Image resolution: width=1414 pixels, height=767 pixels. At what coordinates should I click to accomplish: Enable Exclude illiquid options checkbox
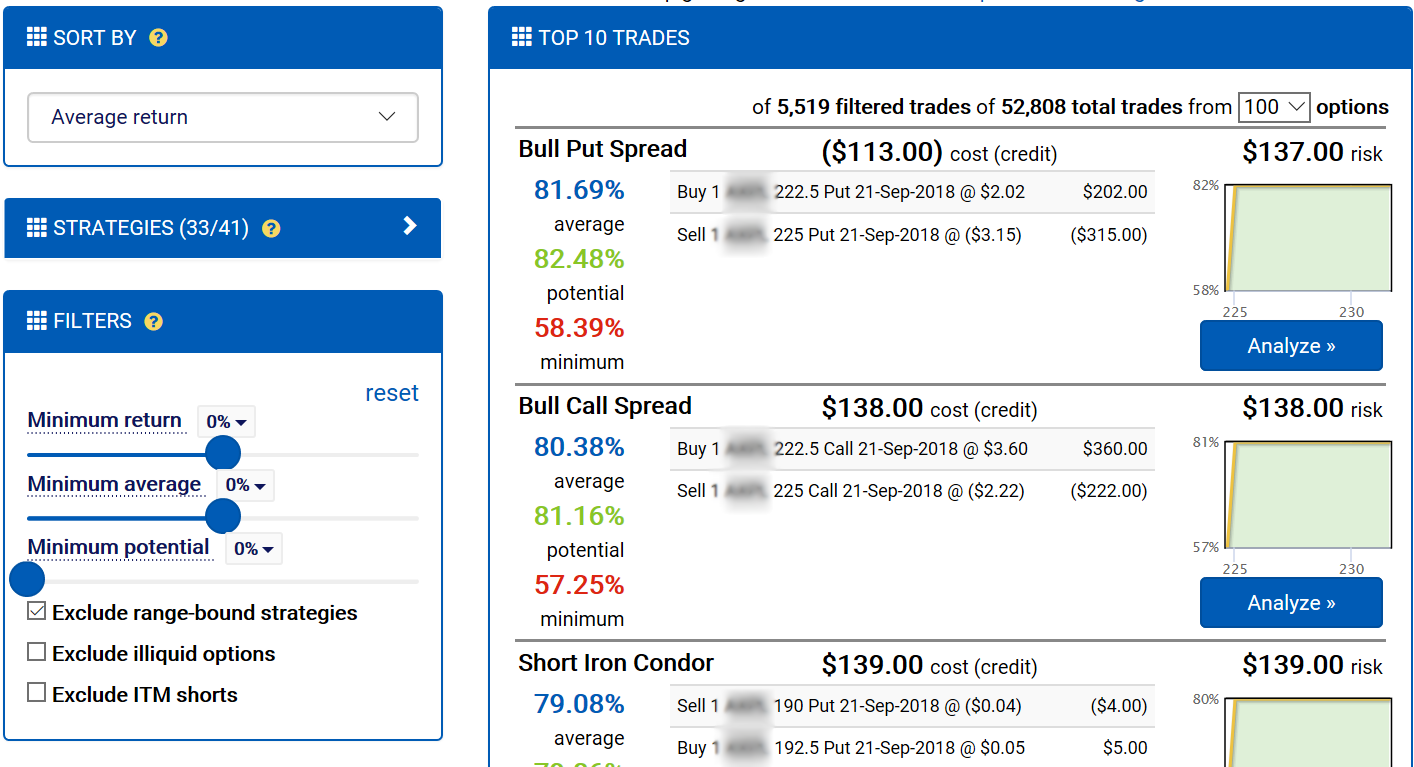click(x=37, y=652)
